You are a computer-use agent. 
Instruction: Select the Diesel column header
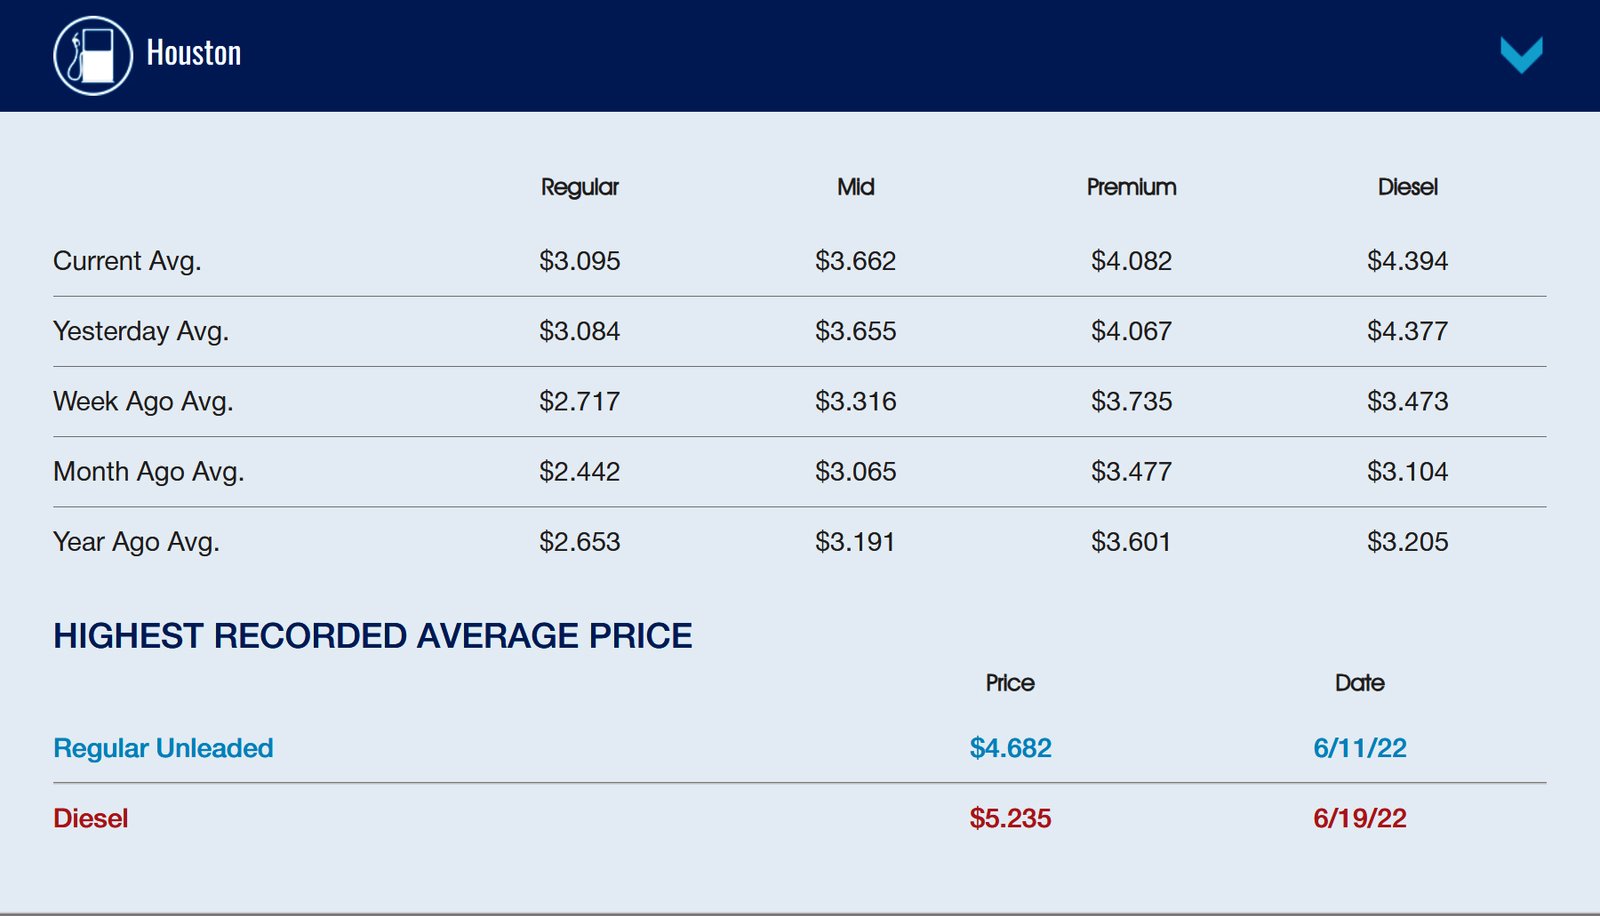coord(1407,187)
